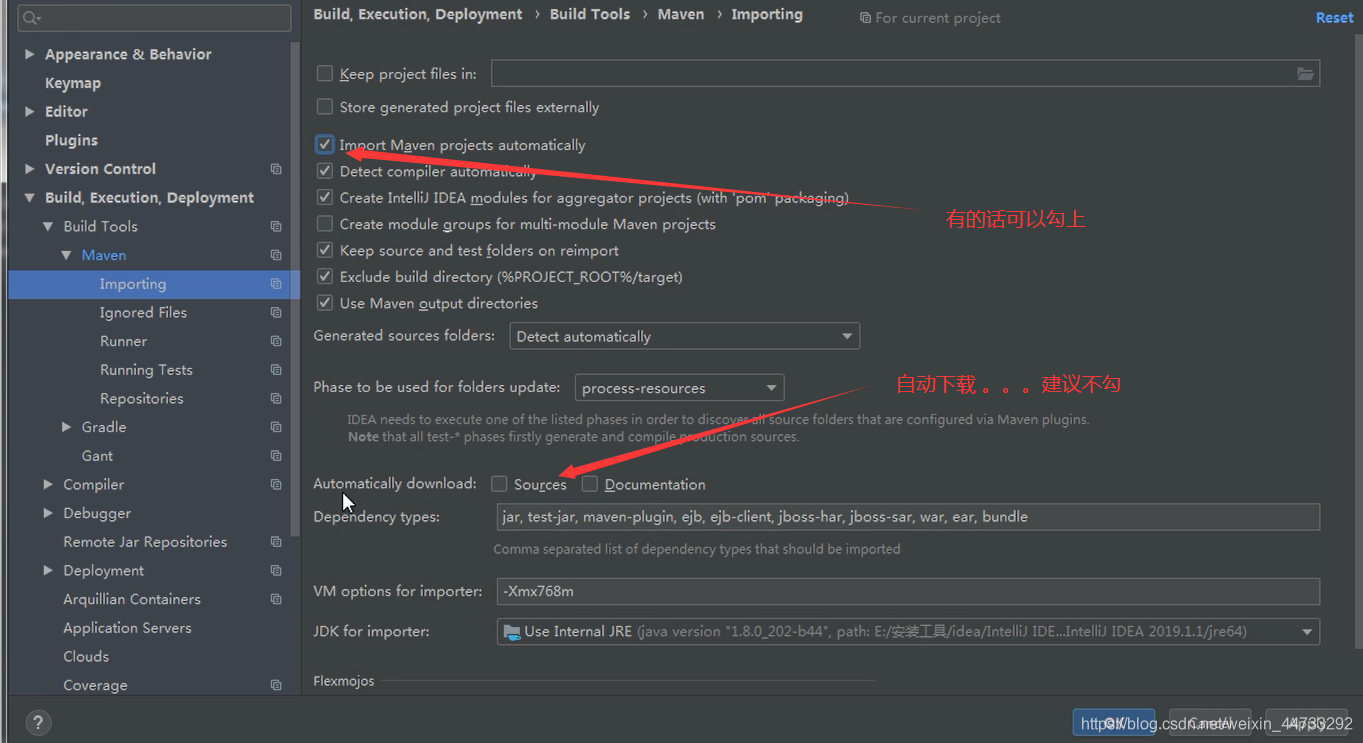Click inside the settings search field
This screenshot has height=743, width=1363.
[x=154, y=18]
